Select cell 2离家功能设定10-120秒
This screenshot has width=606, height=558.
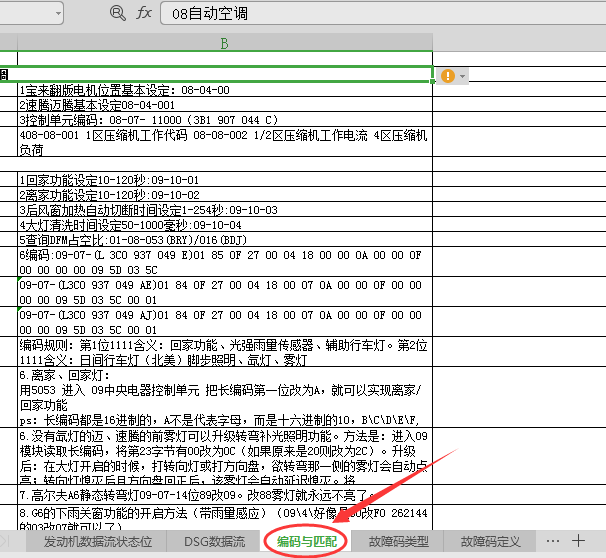pyautogui.click(x=225, y=195)
